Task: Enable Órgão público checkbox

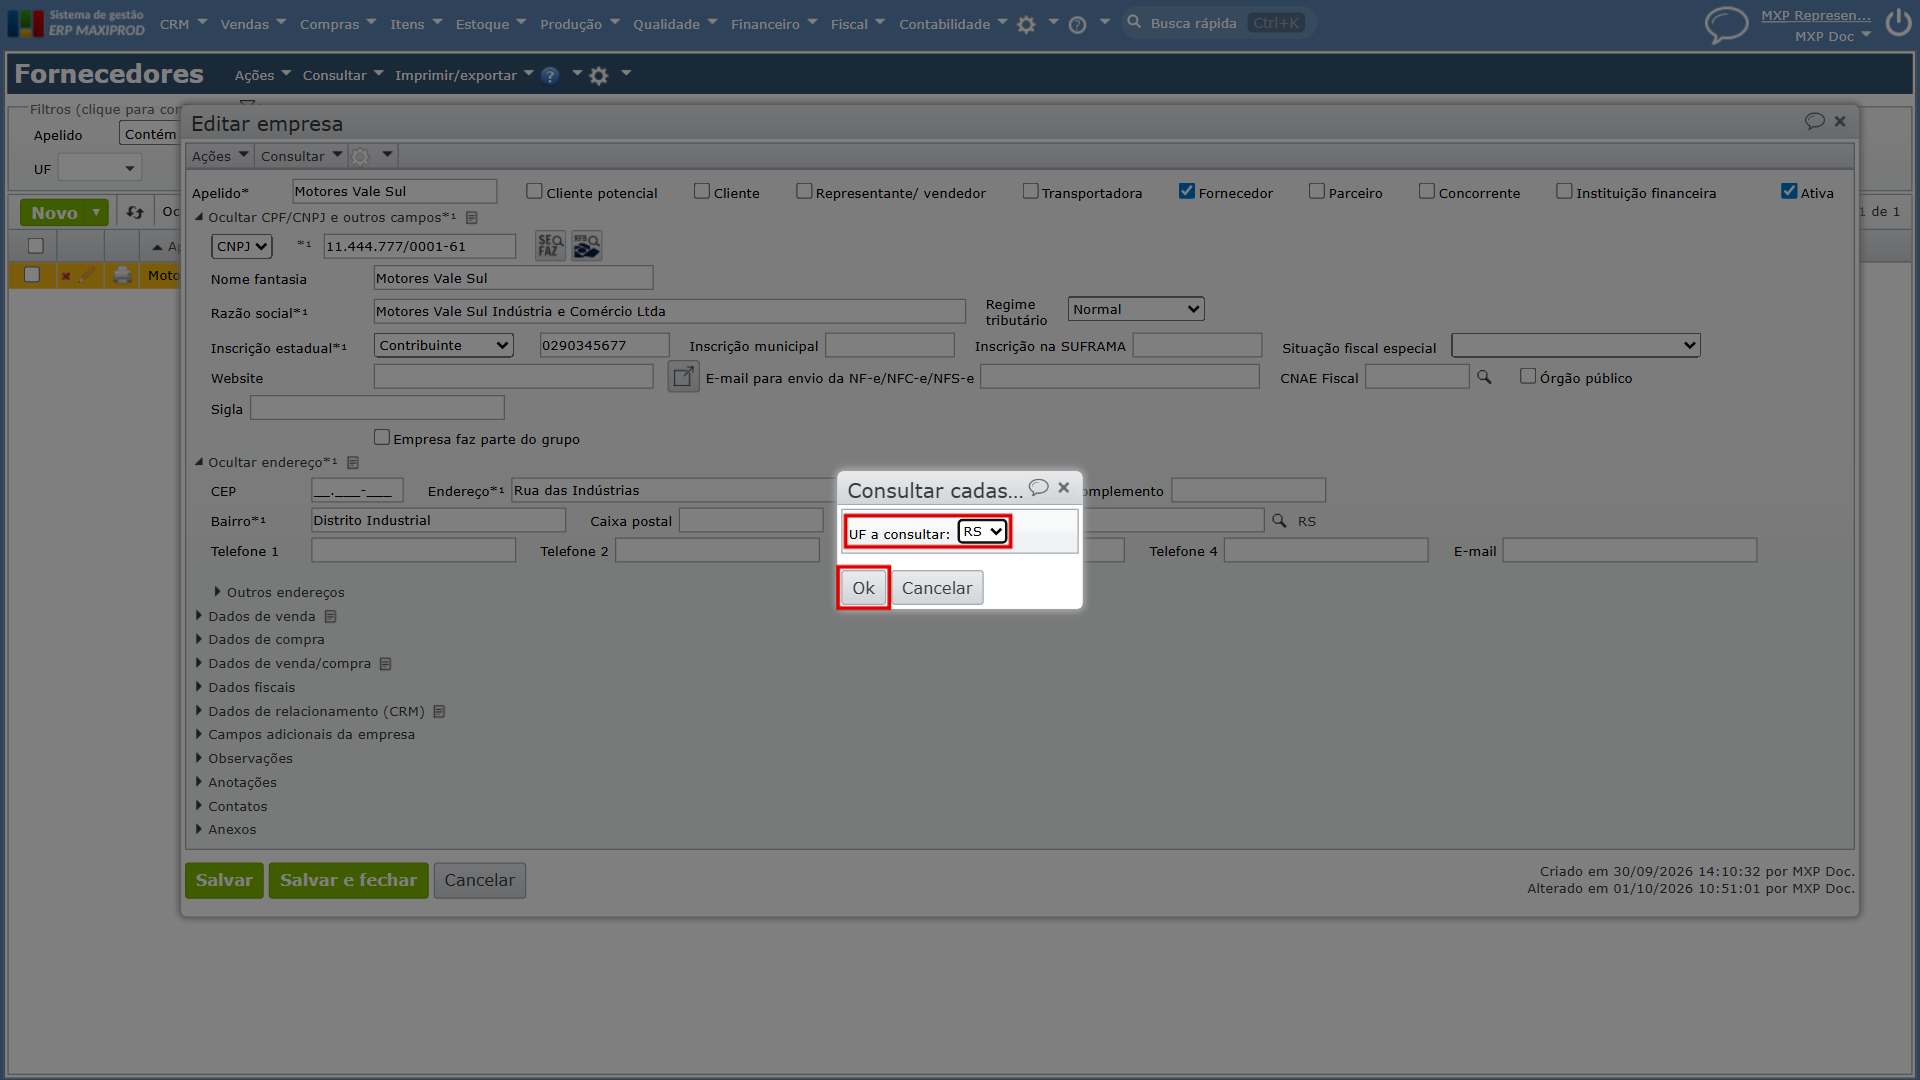Action: pos(1528,376)
